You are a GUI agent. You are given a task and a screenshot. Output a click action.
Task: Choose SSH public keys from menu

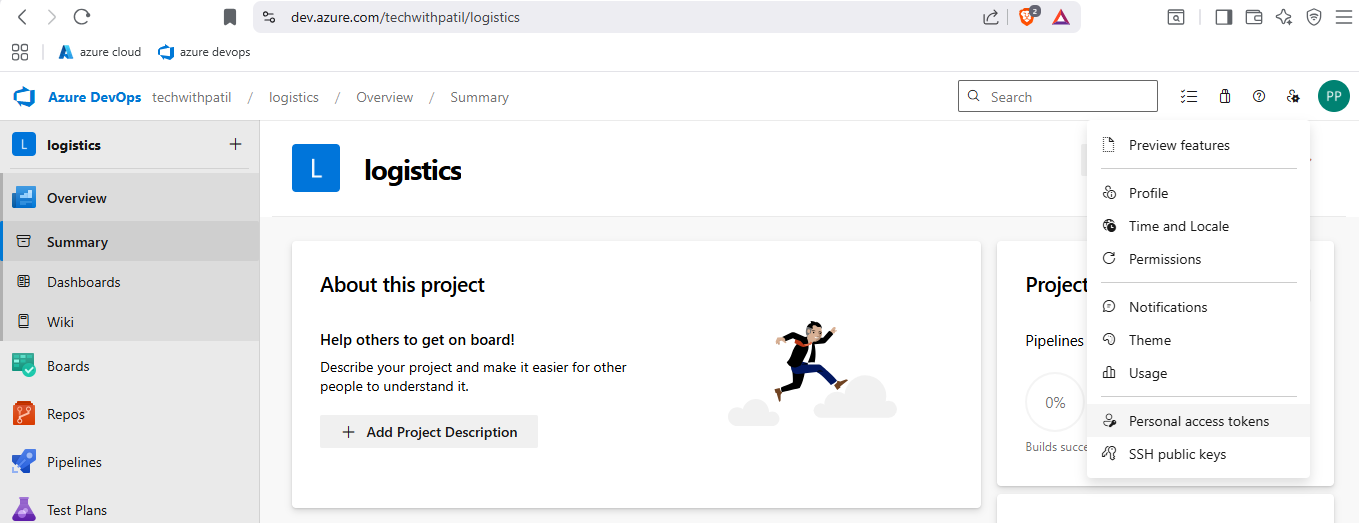click(1177, 454)
